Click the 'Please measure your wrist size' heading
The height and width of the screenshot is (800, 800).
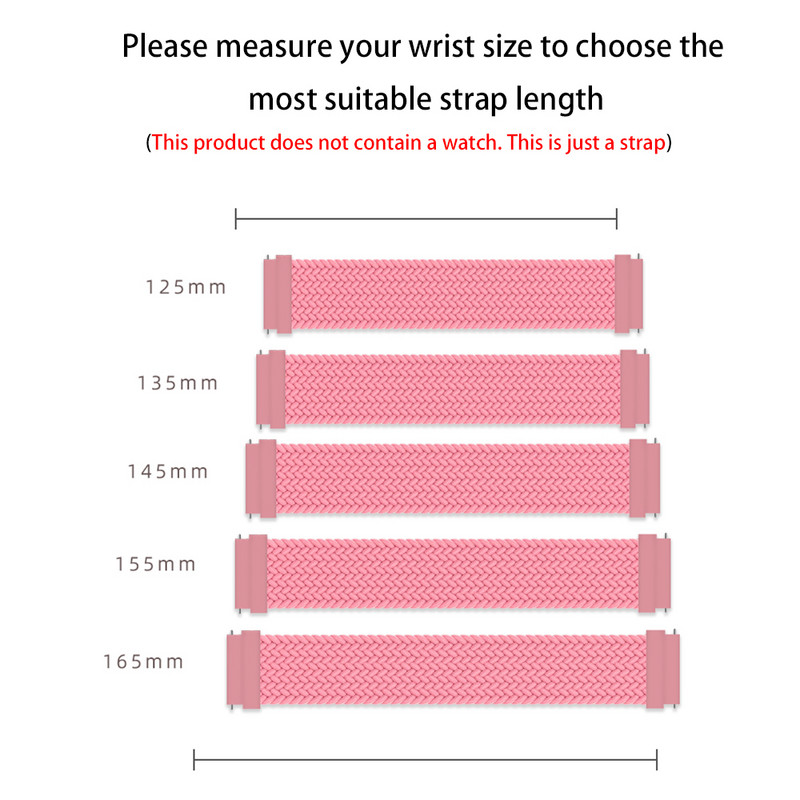tap(423, 47)
